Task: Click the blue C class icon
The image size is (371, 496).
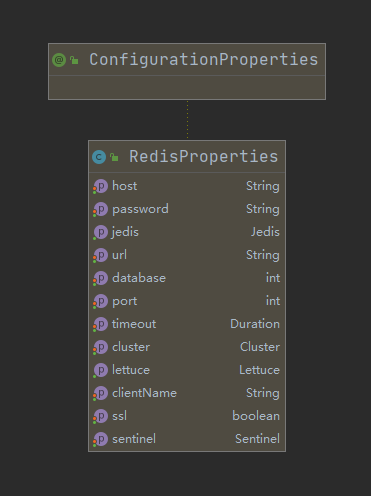Action: click(x=99, y=157)
